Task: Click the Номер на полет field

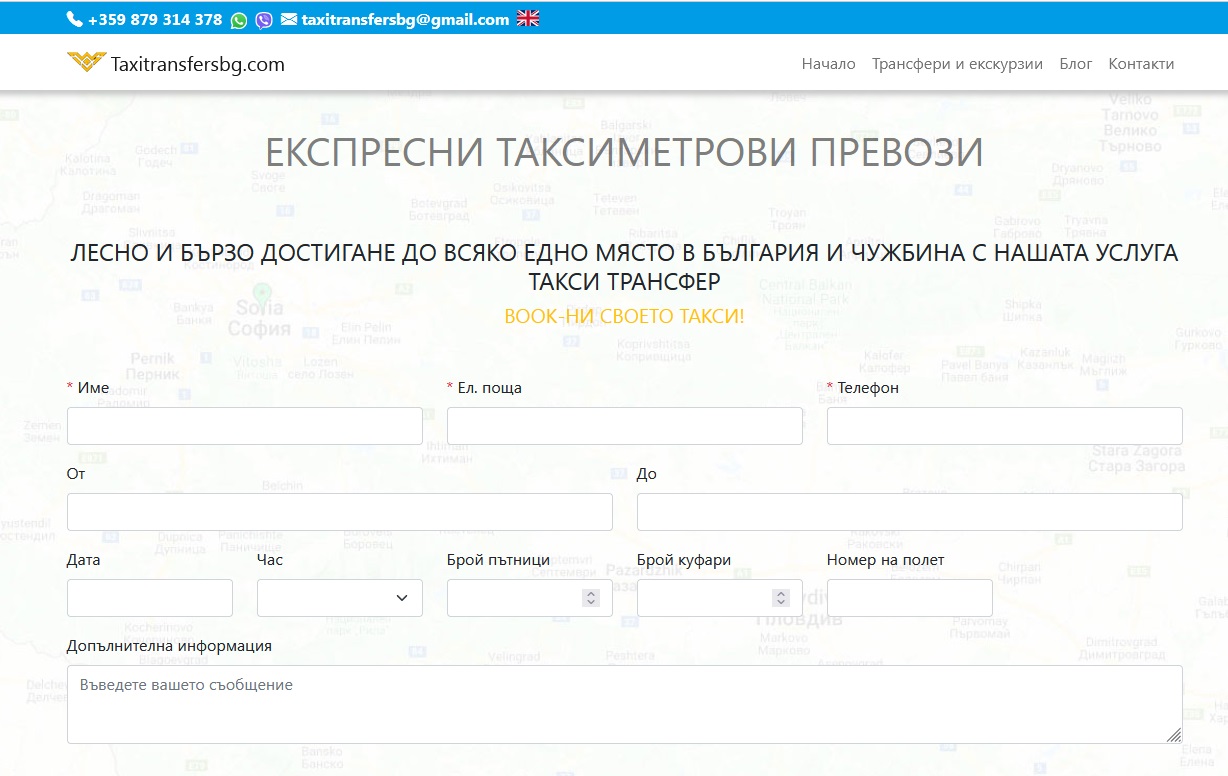Action: coord(910,598)
